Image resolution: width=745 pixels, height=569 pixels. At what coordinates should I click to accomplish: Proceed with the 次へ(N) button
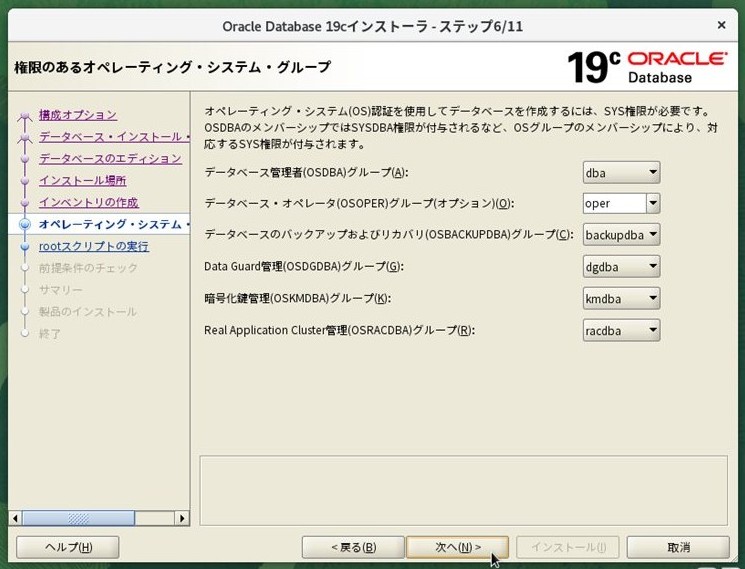pos(458,547)
